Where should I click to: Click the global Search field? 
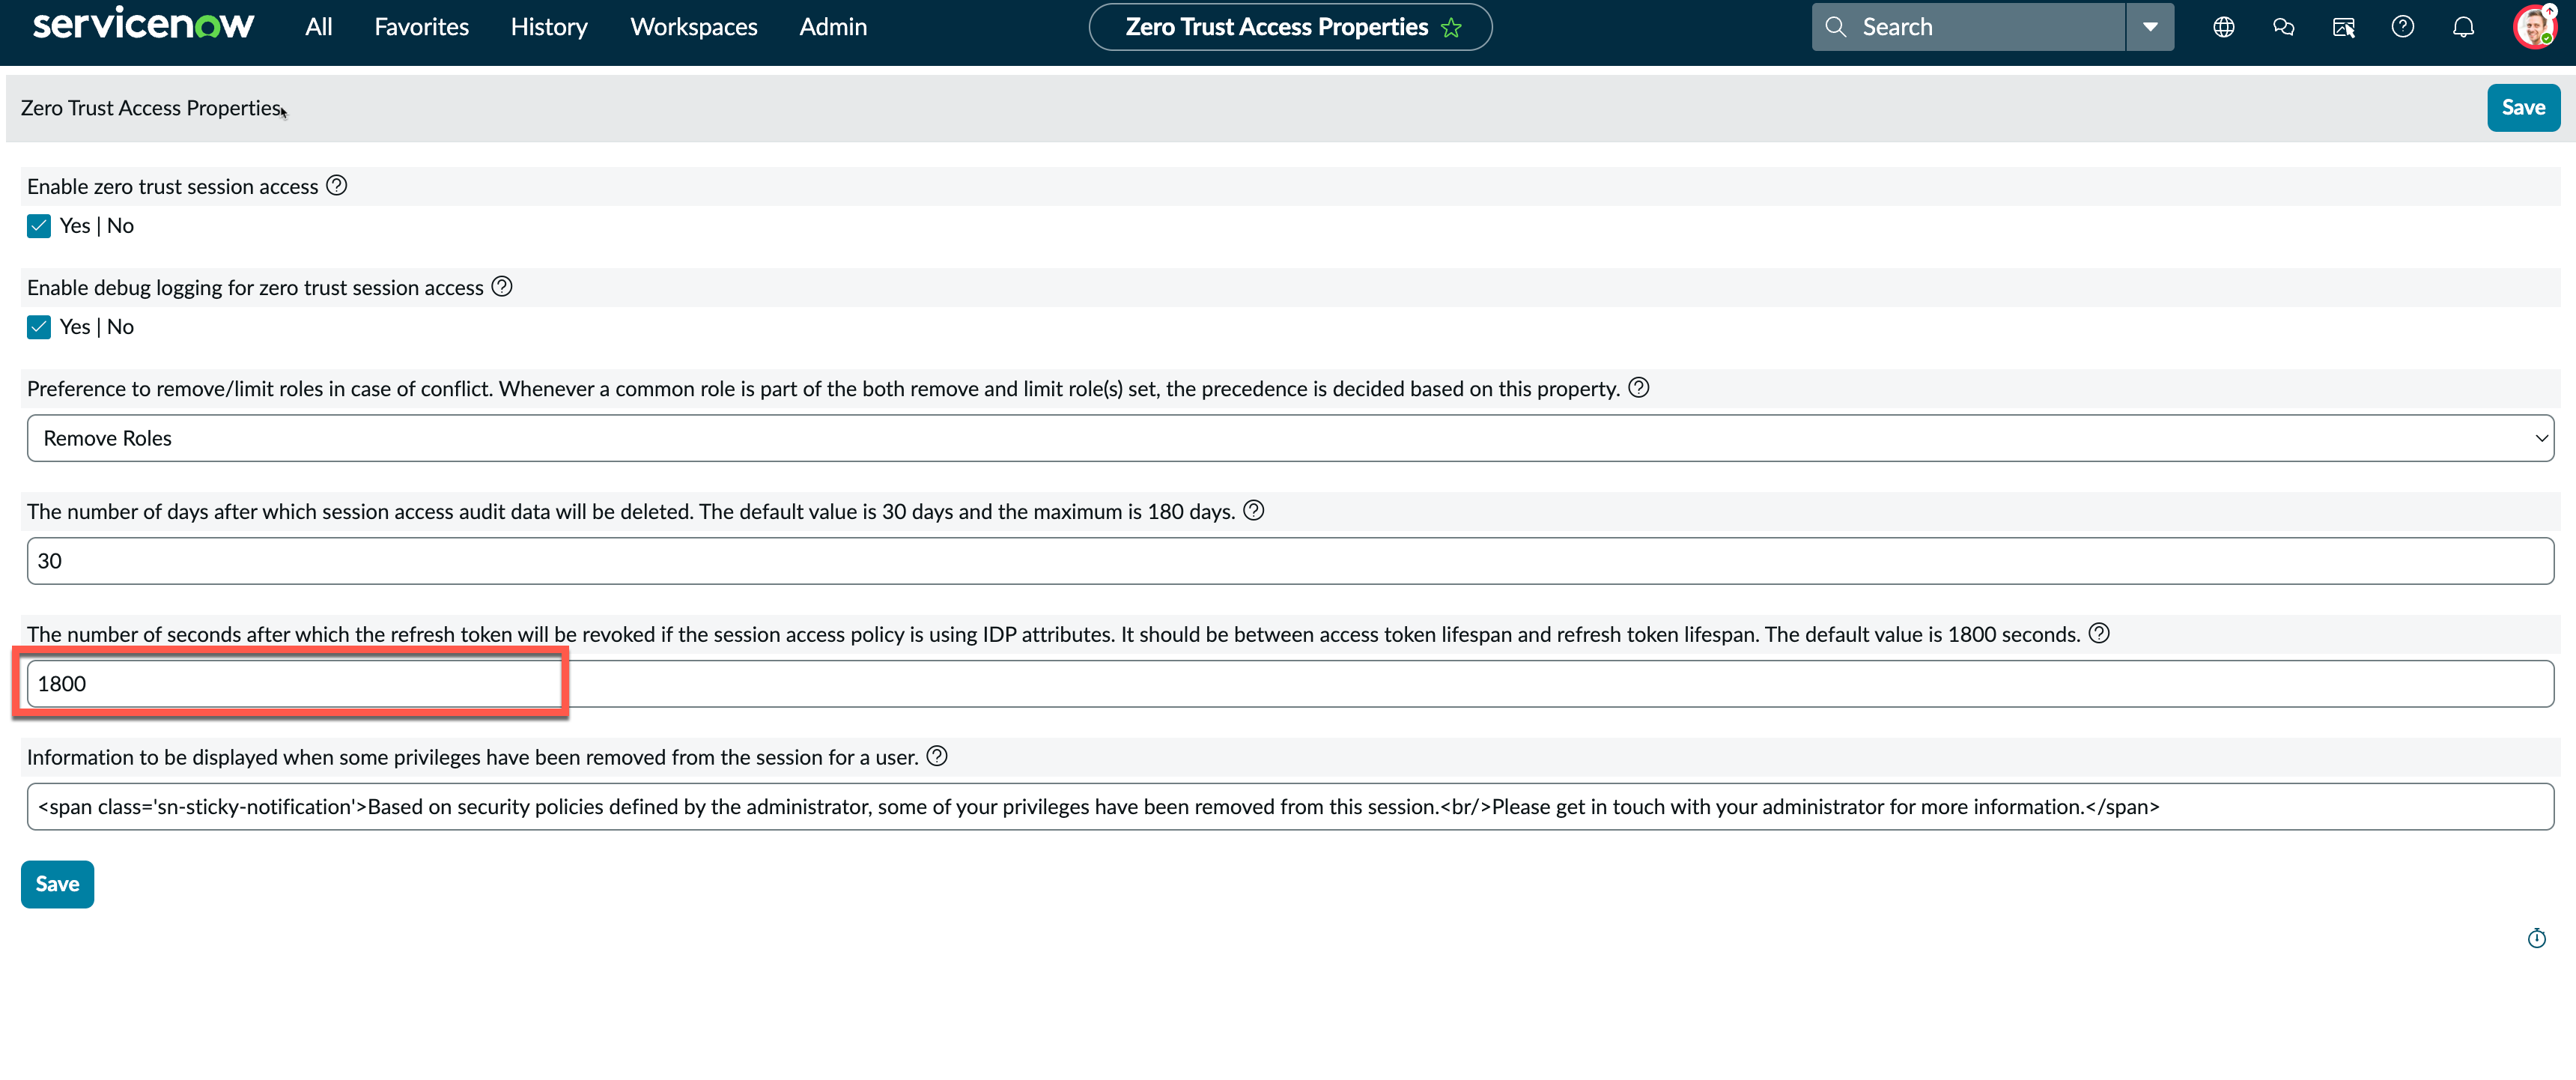tap(1968, 27)
